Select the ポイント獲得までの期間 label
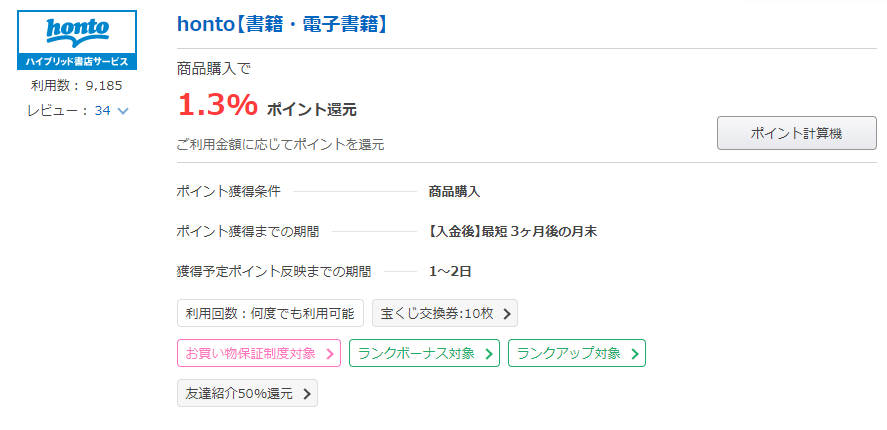887x430 pixels. [247, 231]
